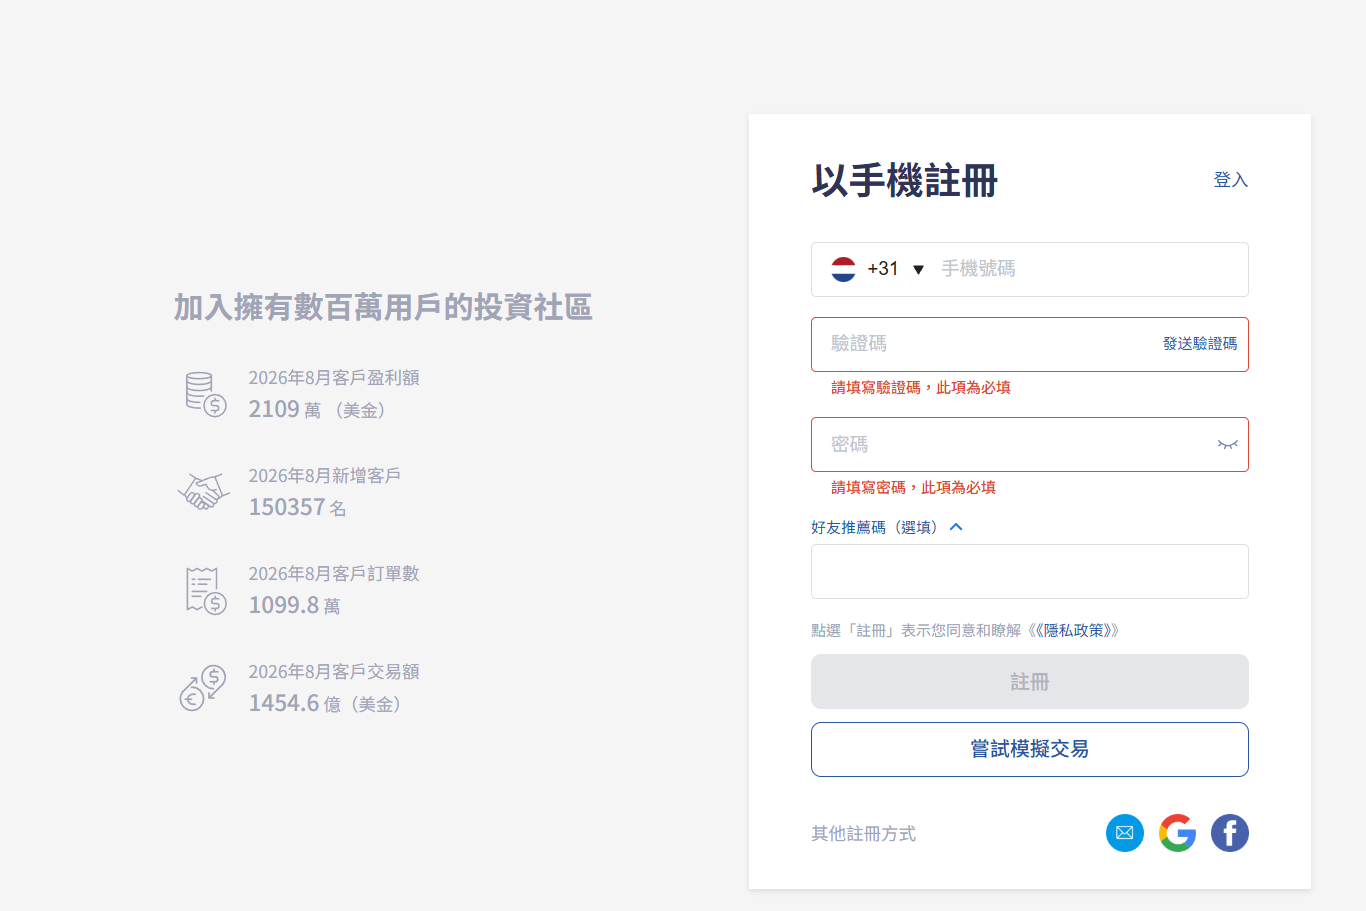Open the 隱私政策 privacy policy link
Image resolution: width=1366 pixels, height=911 pixels.
(x=1074, y=630)
